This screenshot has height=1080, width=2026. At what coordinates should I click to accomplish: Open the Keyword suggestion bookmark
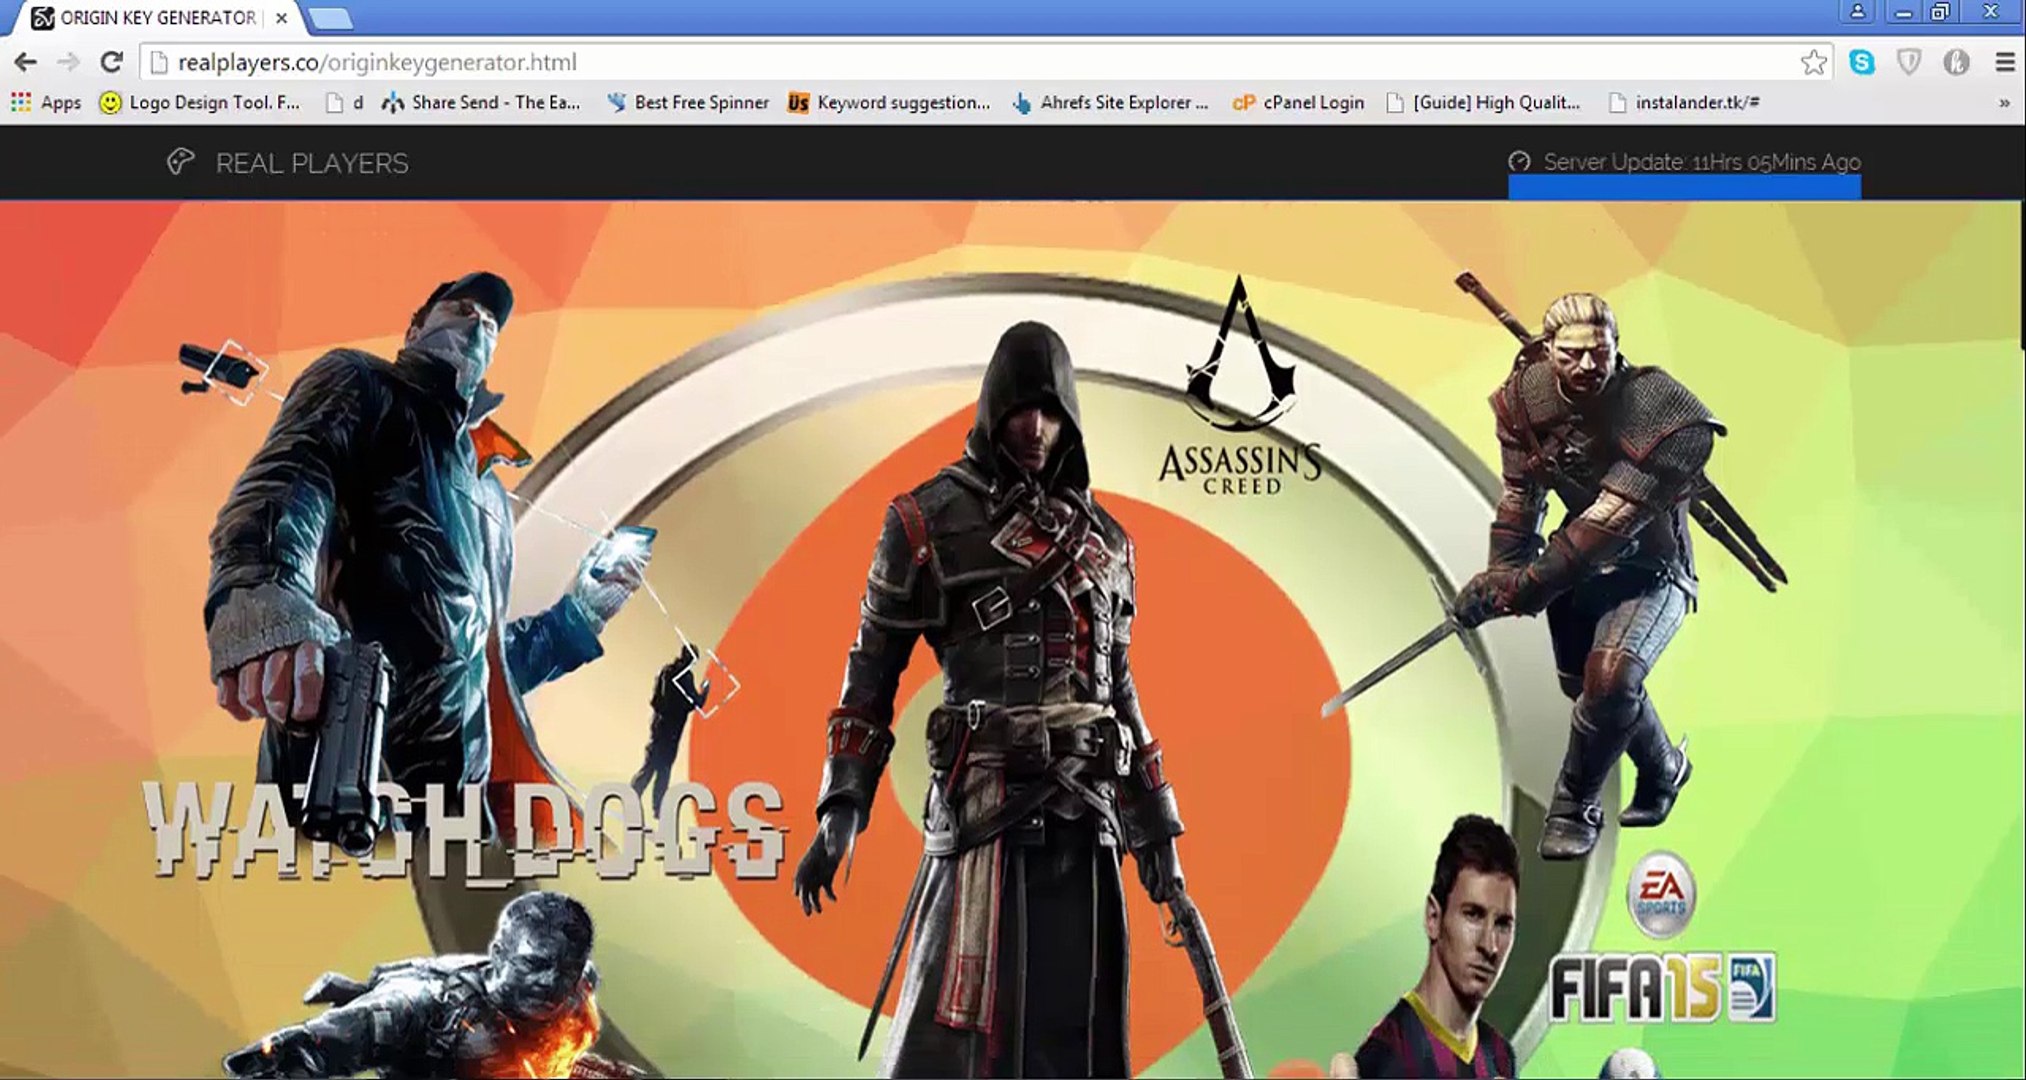[889, 102]
